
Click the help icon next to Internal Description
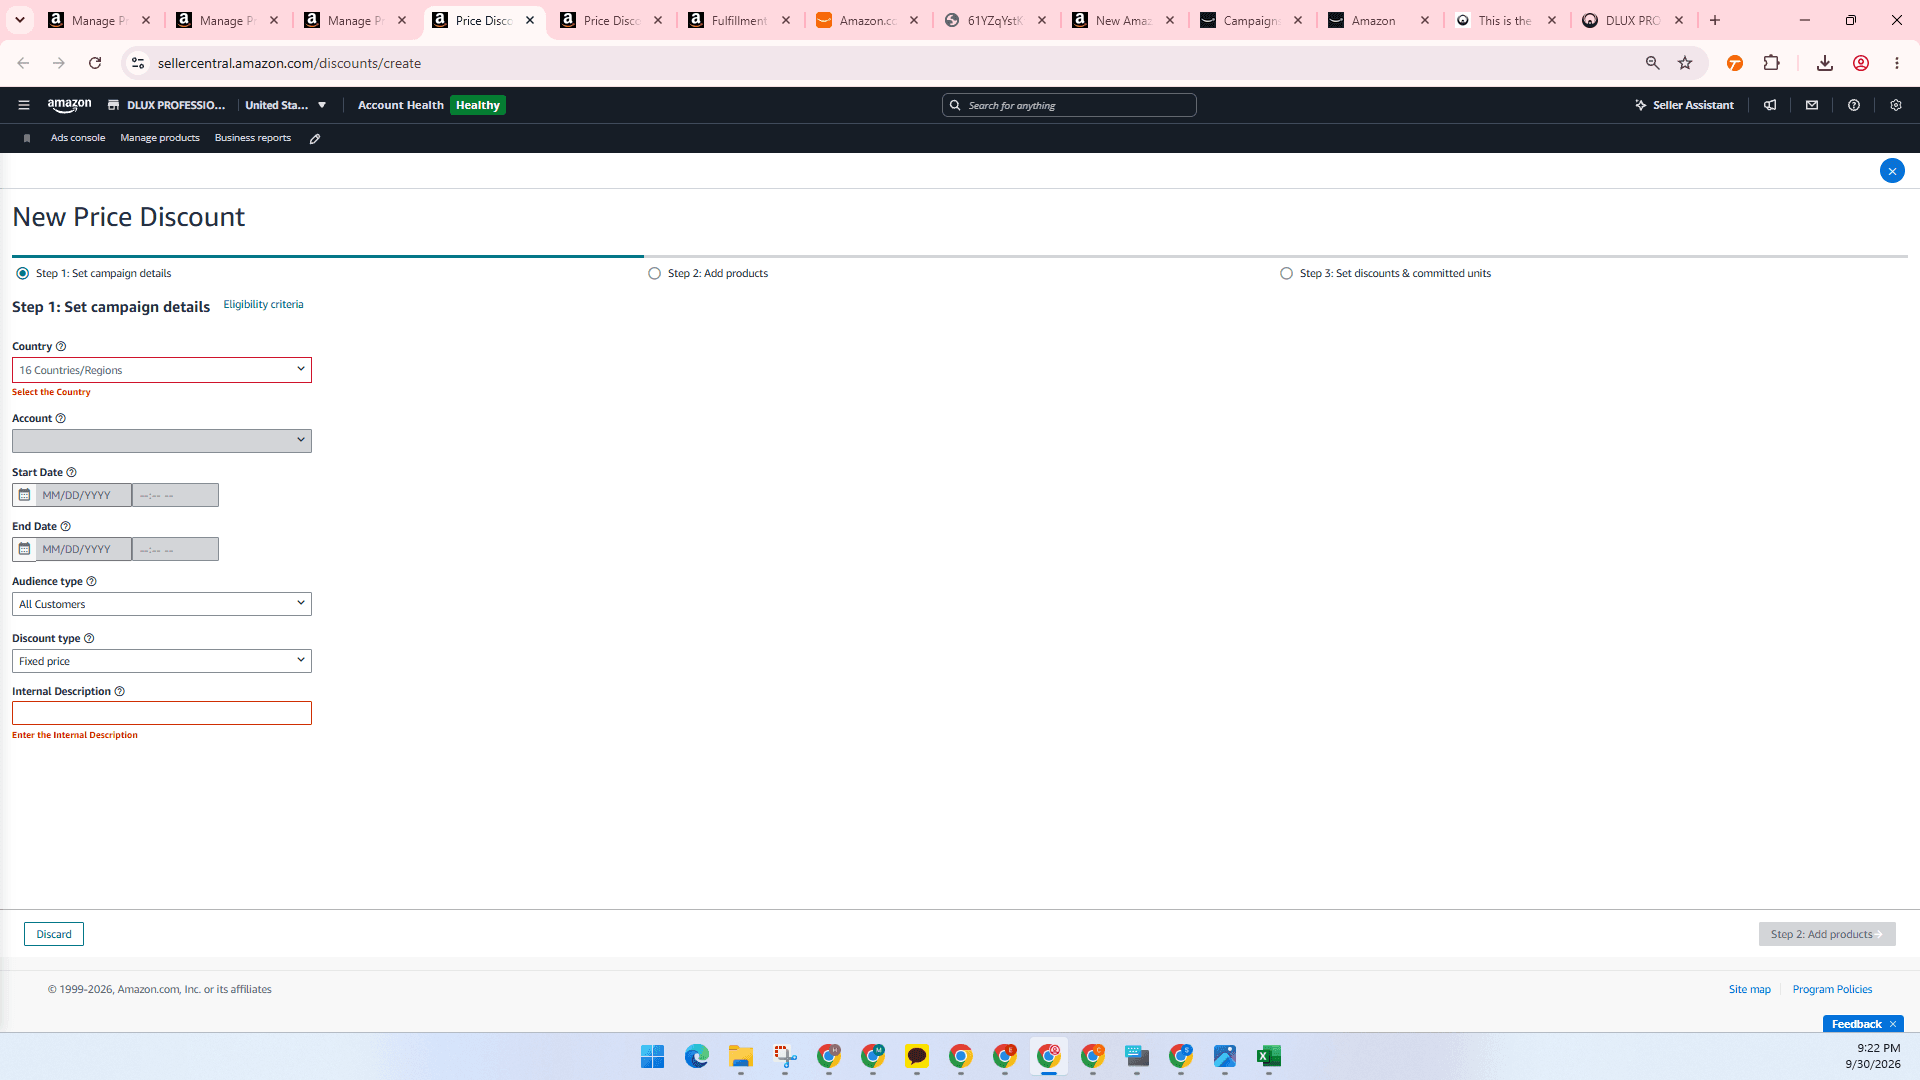pos(120,692)
